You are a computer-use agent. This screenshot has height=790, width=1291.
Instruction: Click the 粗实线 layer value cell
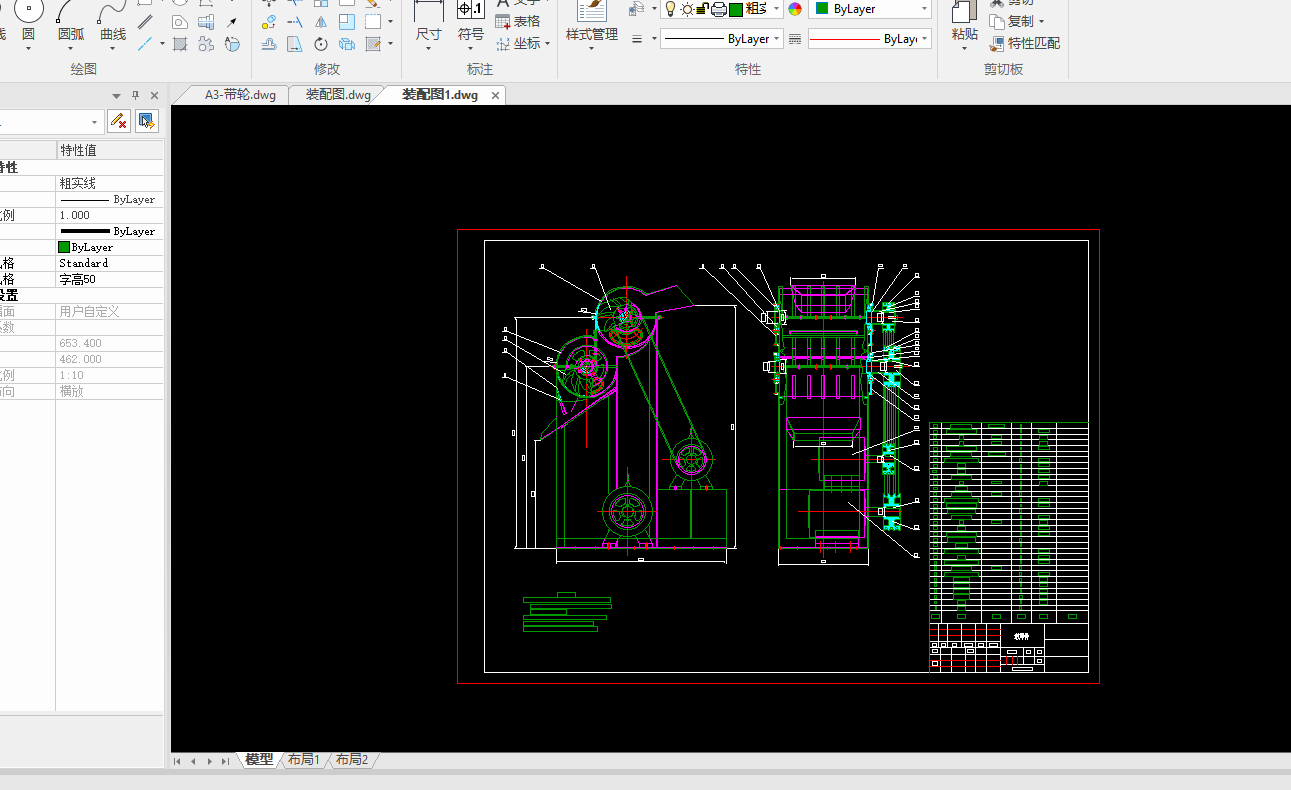[108, 183]
